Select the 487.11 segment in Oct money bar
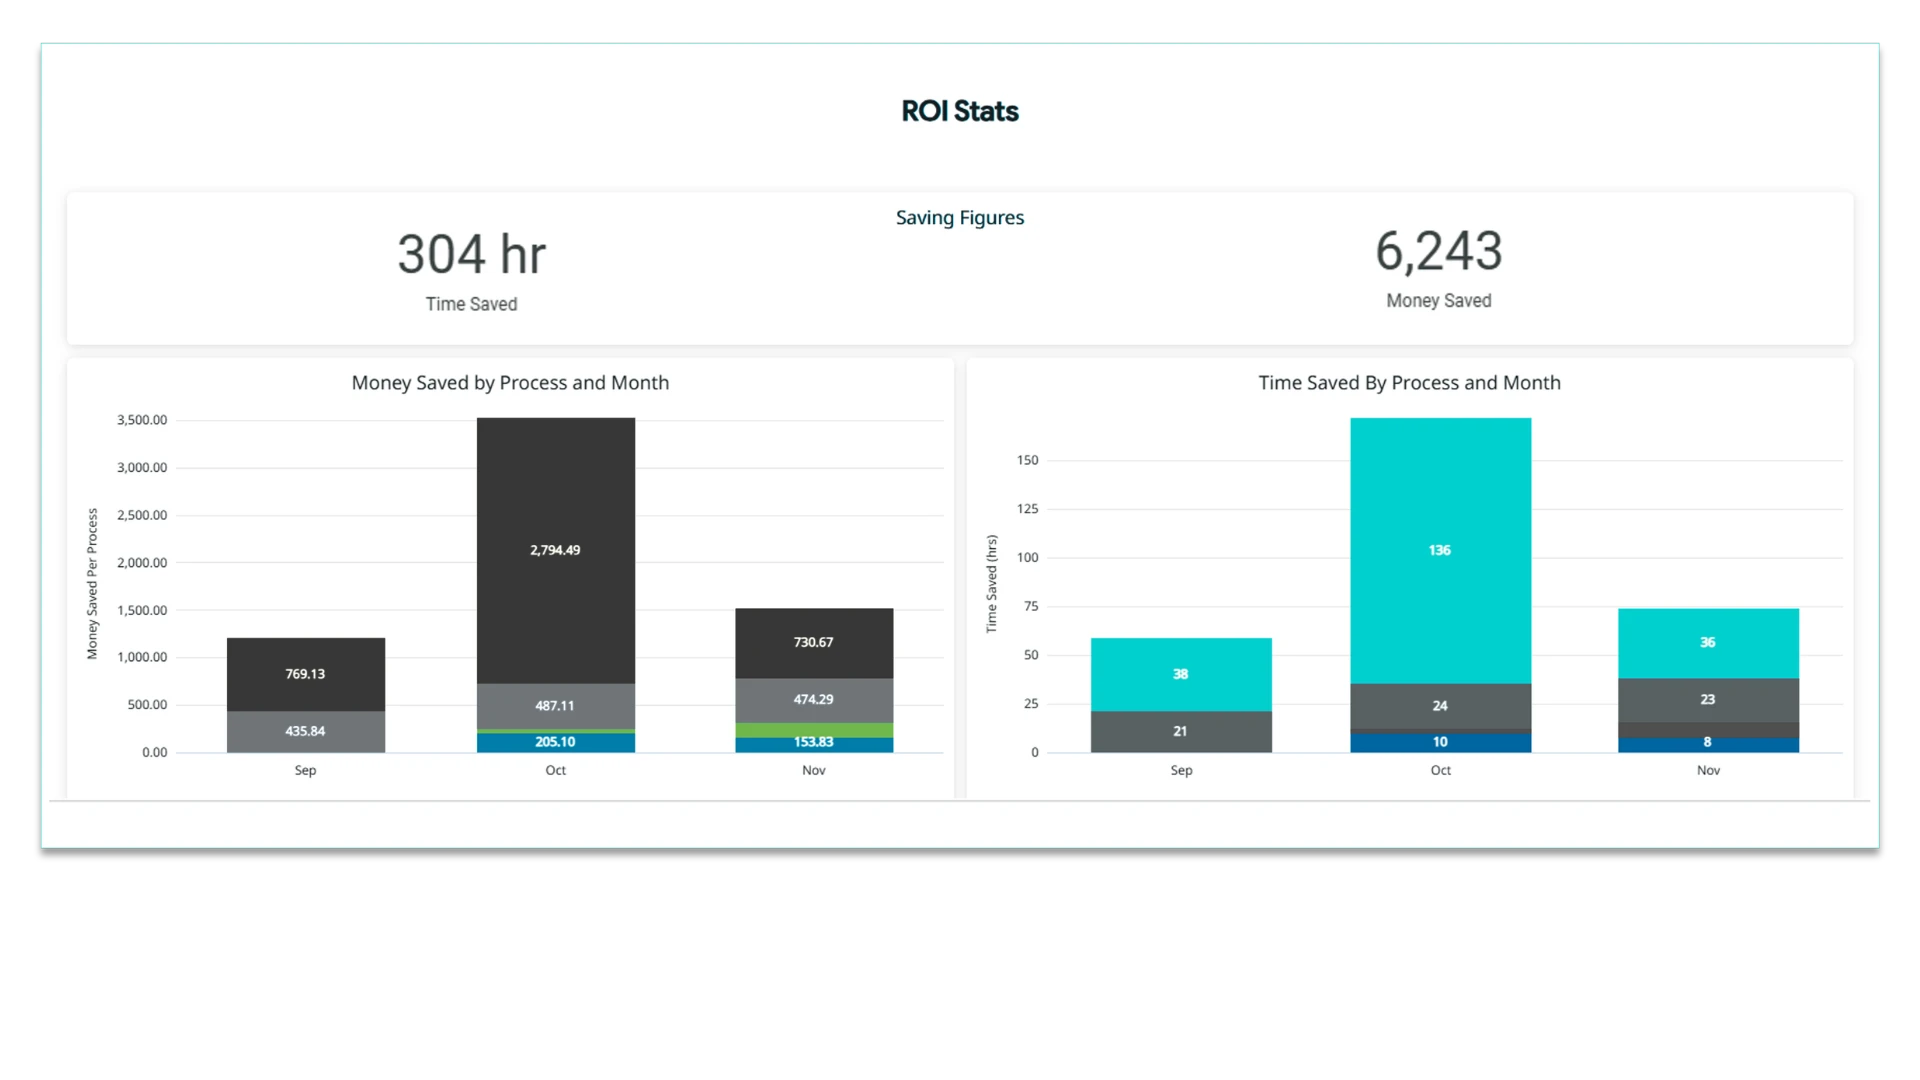1920x1080 pixels. [x=556, y=706]
